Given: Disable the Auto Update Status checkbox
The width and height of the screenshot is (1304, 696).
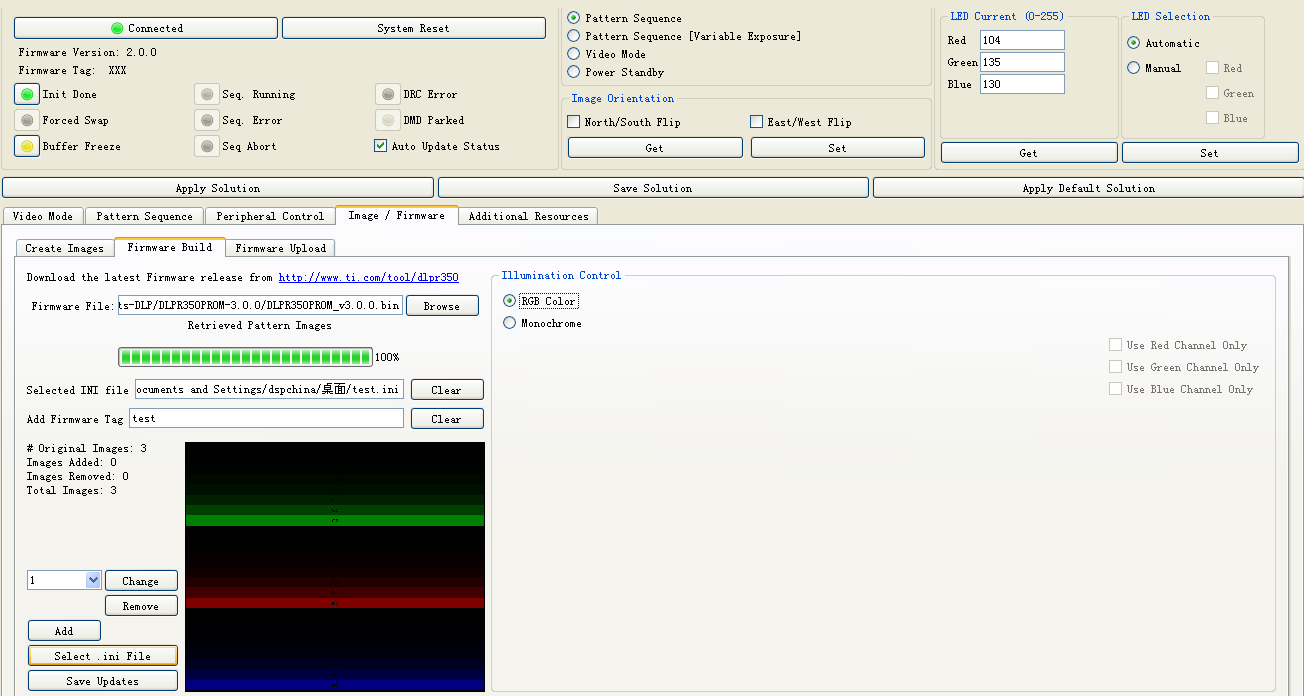Looking at the screenshot, I should [x=380, y=146].
